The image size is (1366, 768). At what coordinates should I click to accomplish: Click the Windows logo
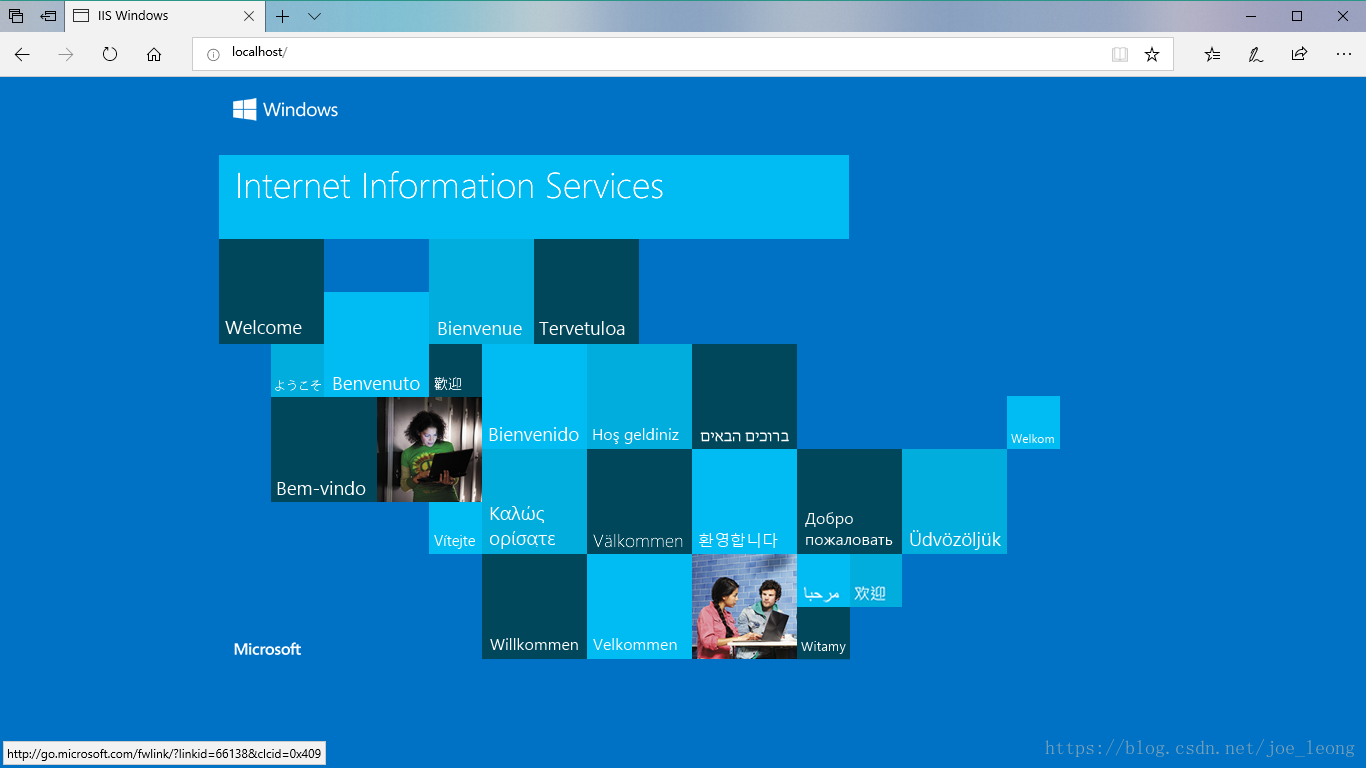286,110
